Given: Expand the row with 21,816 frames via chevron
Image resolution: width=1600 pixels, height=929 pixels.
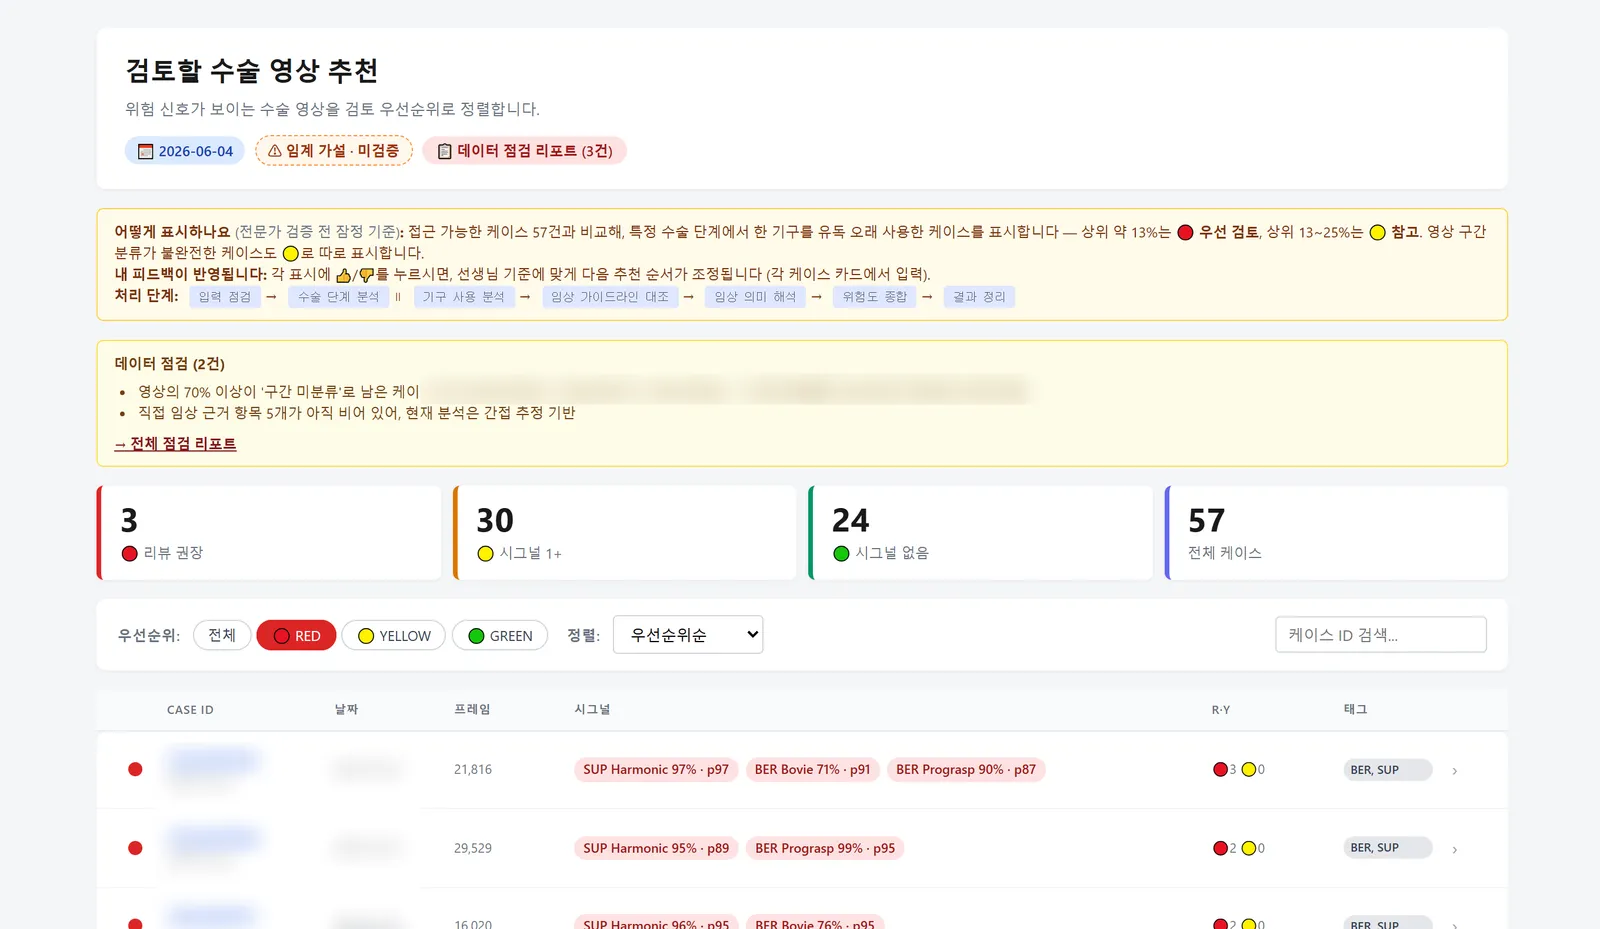Looking at the screenshot, I should (1455, 771).
